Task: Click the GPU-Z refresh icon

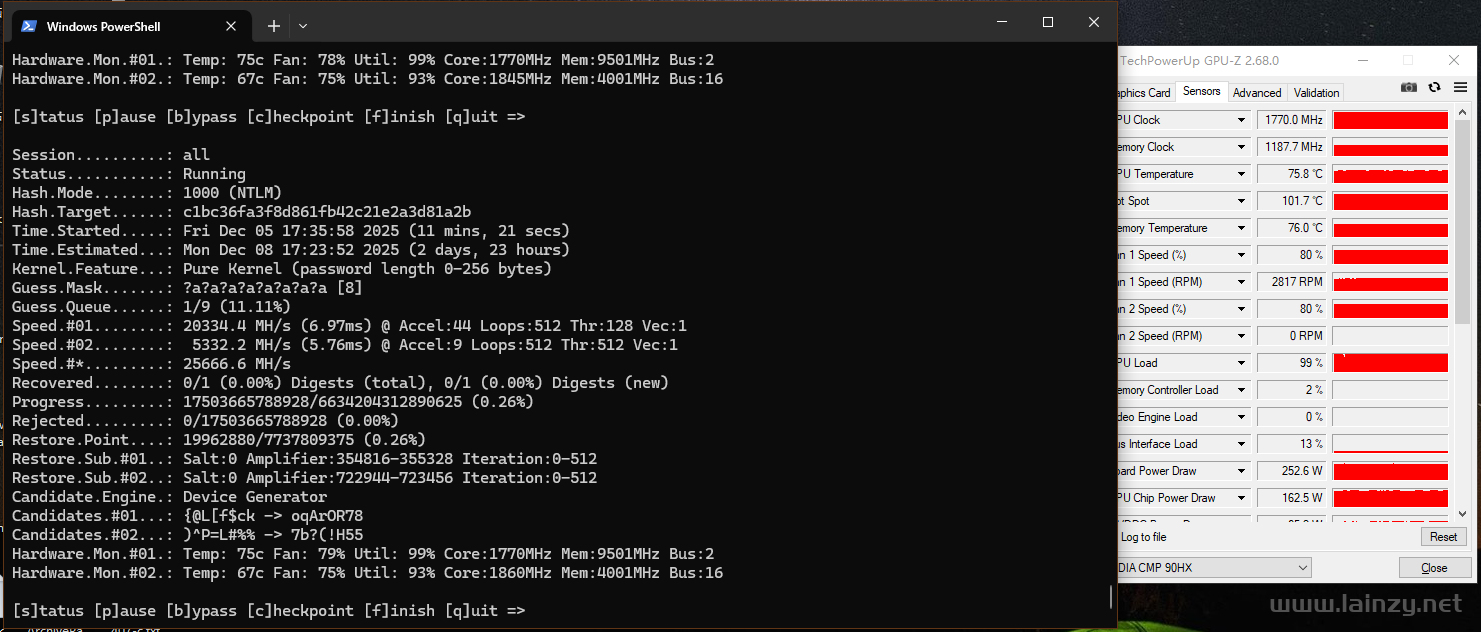Action: tap(1434, 88)
